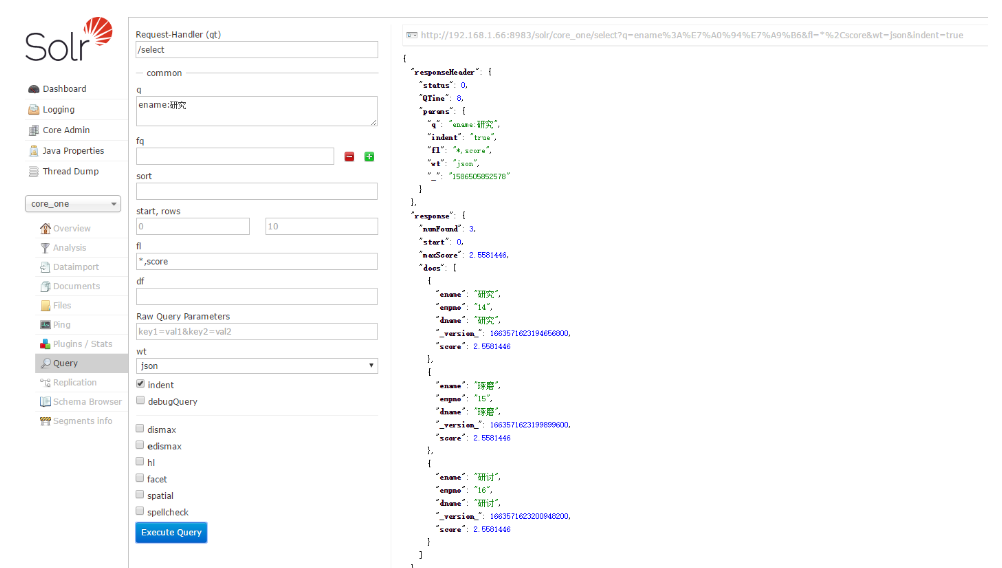Click the fl field with *,score
1002x568 pixels.
point(257,261)
